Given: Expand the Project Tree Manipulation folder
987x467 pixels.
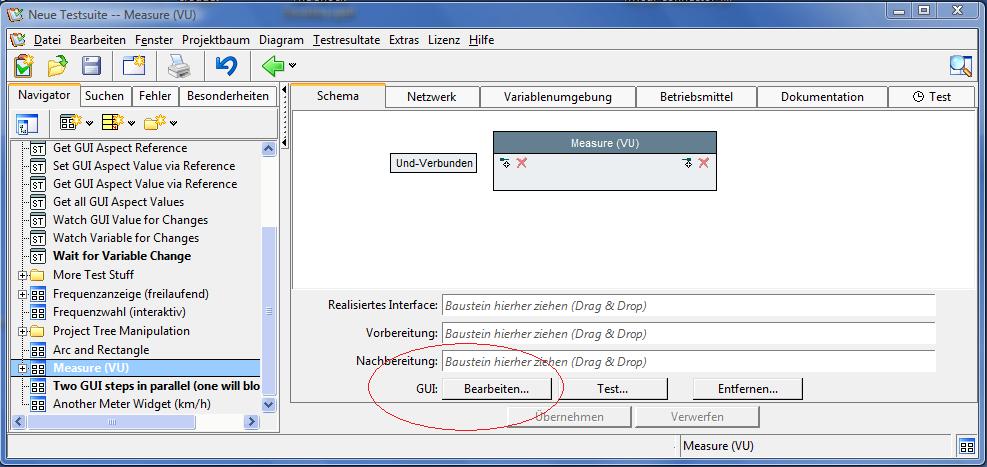Looking at the screenshot, I should [x=22, y=331].
